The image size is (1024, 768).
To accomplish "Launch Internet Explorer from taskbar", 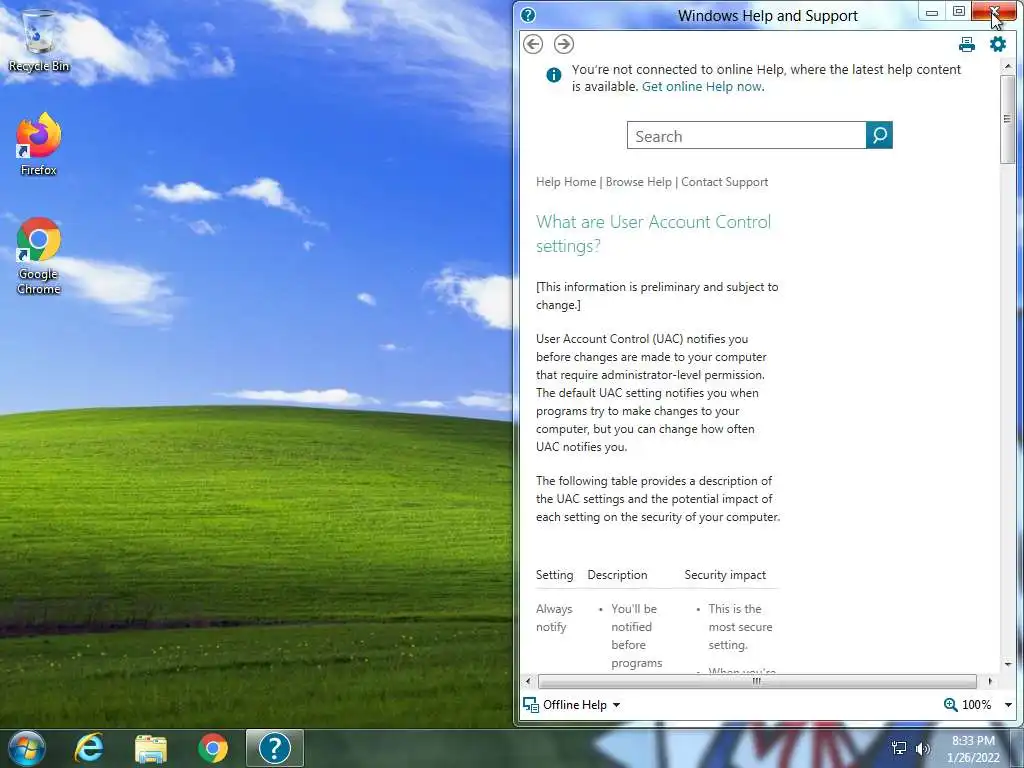I will click(89, 748).
